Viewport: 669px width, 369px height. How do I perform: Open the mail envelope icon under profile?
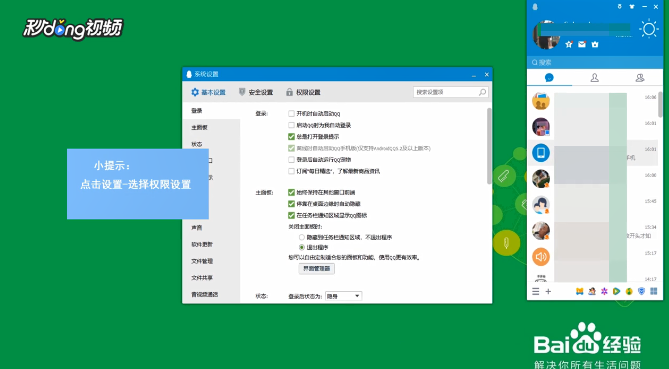coord(582,44)
